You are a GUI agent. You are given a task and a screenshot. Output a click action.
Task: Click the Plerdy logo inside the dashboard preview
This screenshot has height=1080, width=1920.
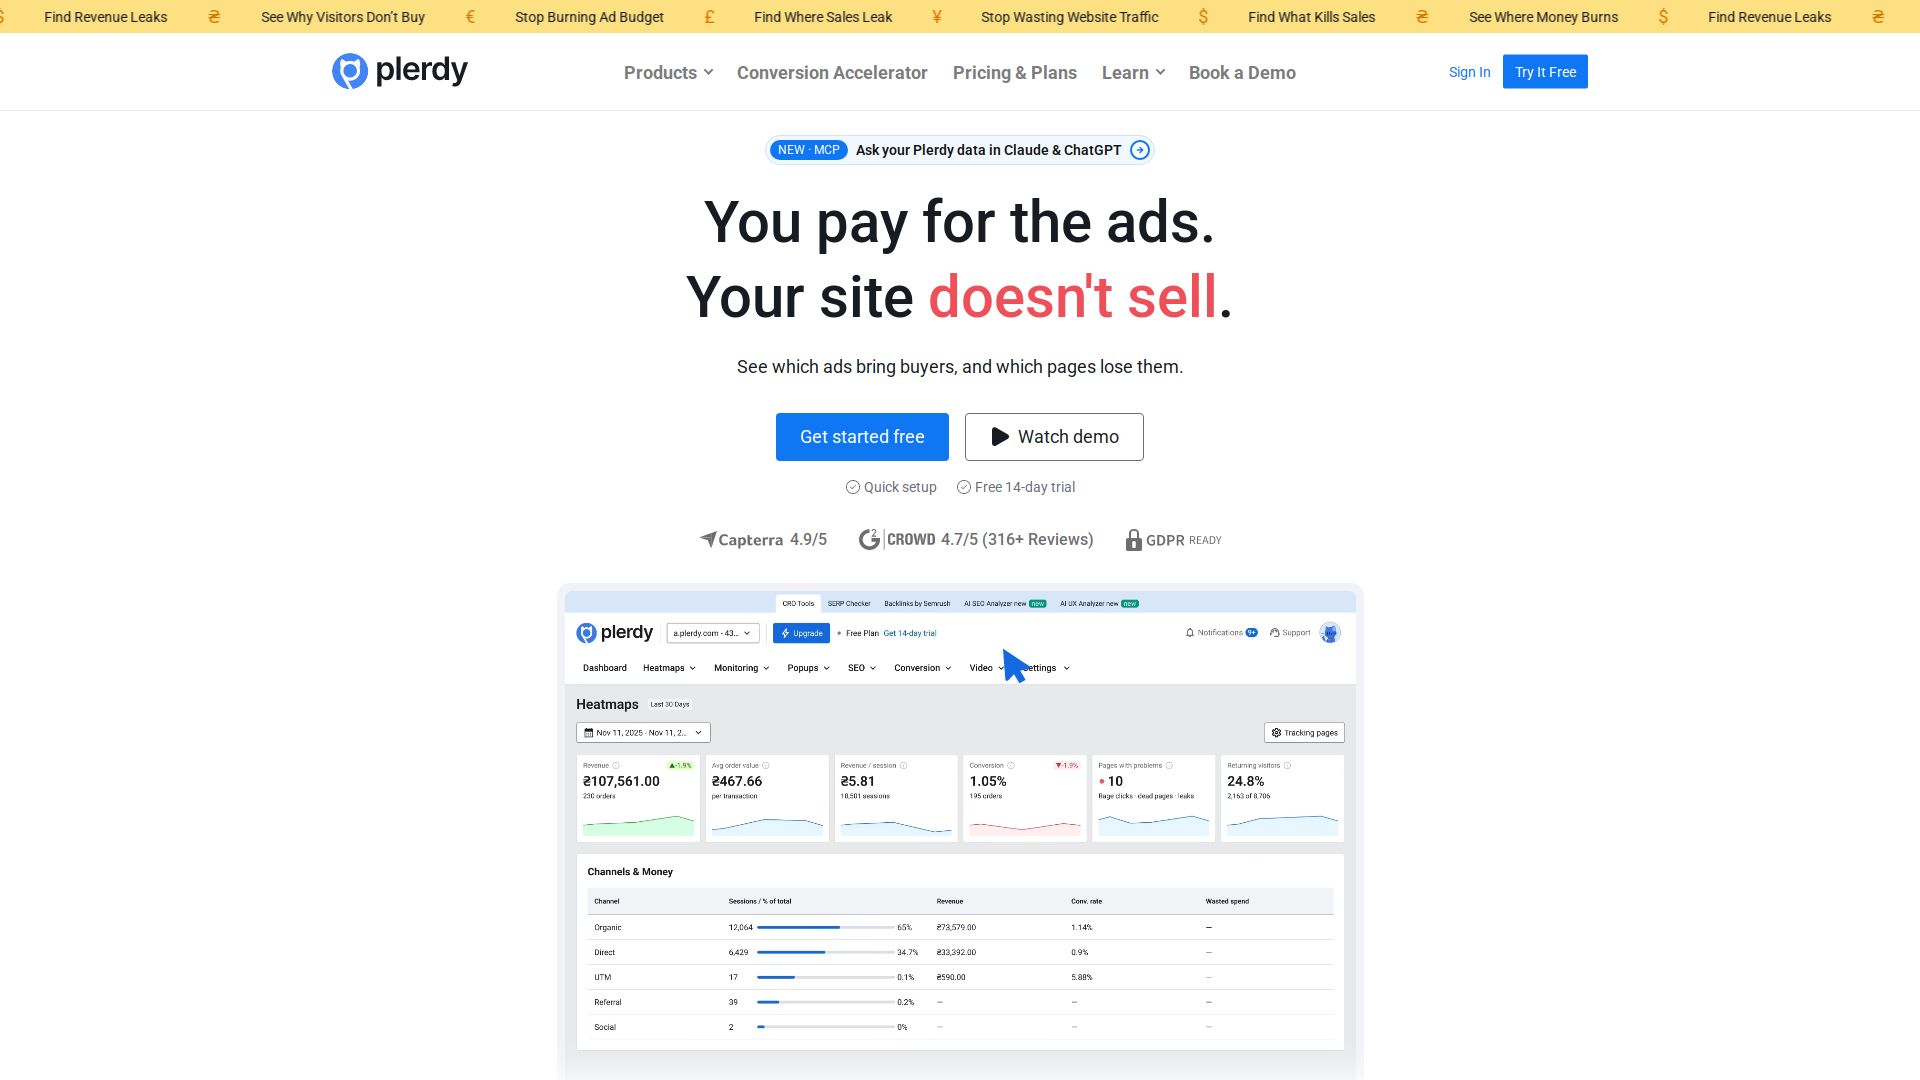[x=614, y=633]
